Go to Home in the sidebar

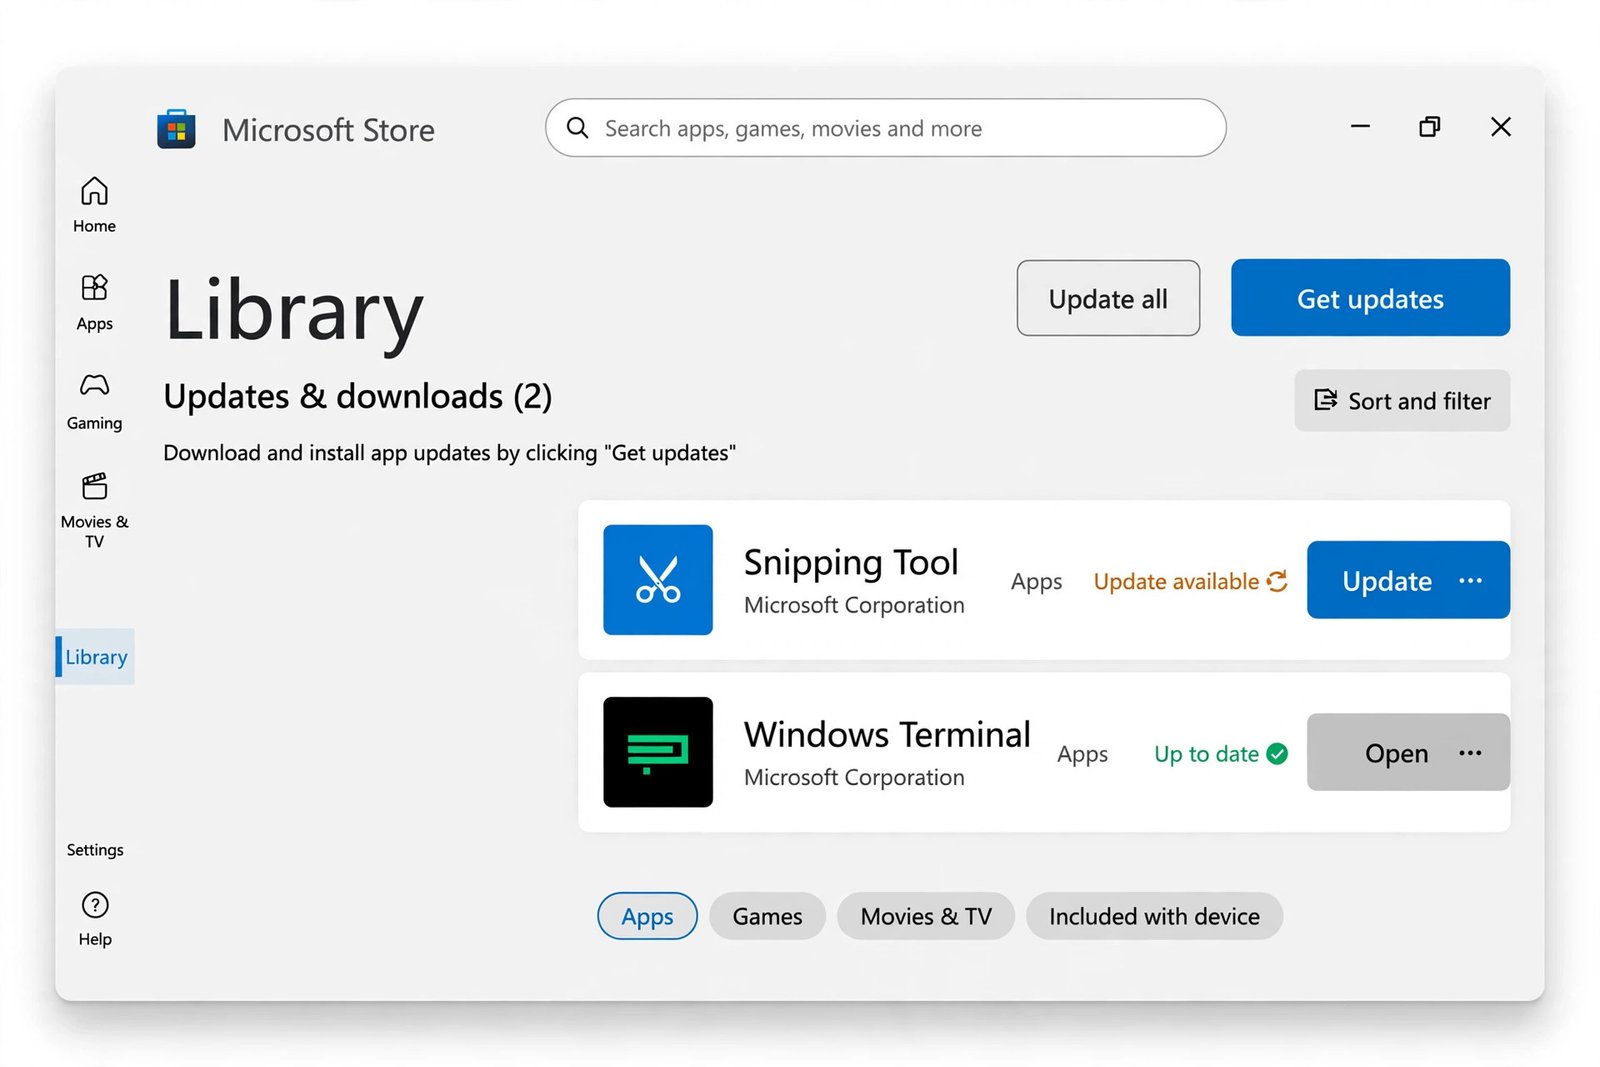click(x=94, y=205)
